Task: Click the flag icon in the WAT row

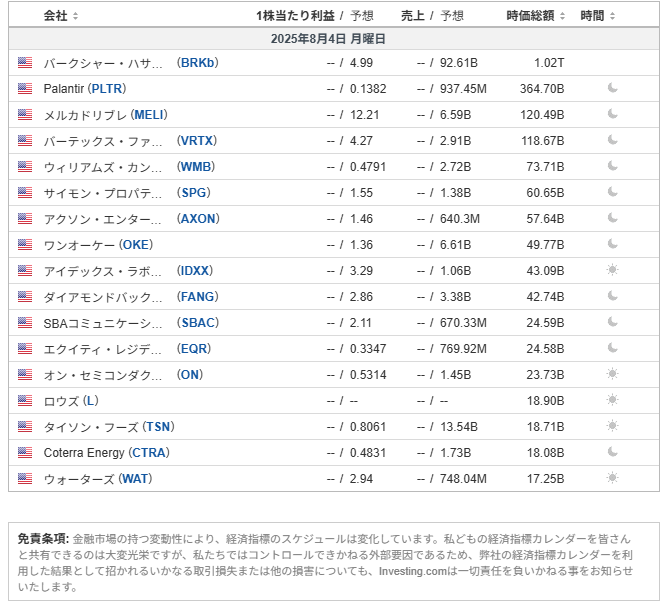Action: pos(25,479)
